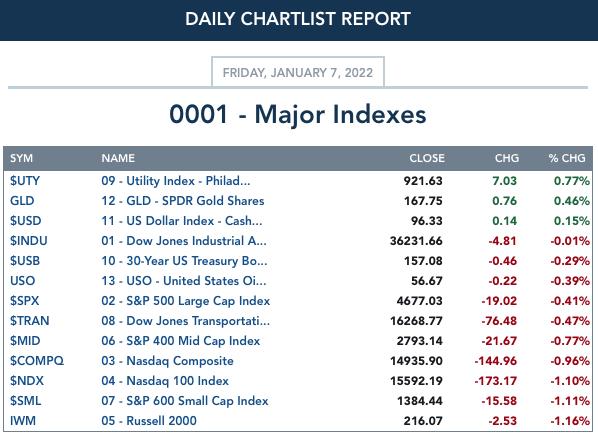Click the 0001 - Major Indexes title

(298, 114)
